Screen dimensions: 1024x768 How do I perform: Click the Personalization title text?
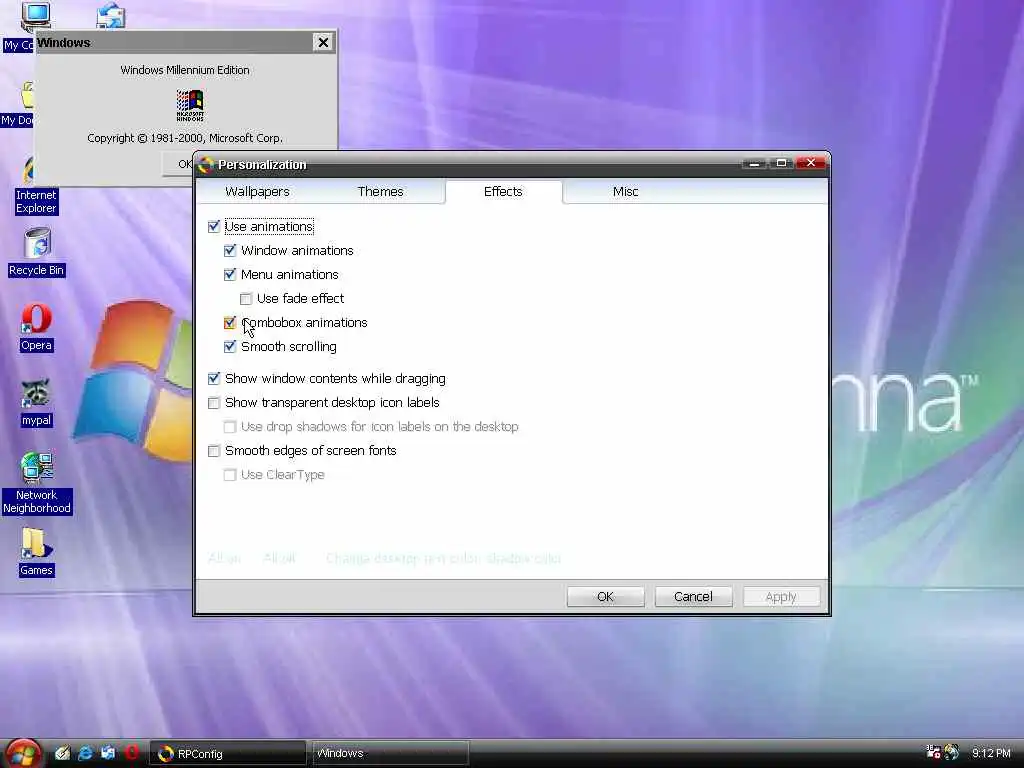pos(262,165)
